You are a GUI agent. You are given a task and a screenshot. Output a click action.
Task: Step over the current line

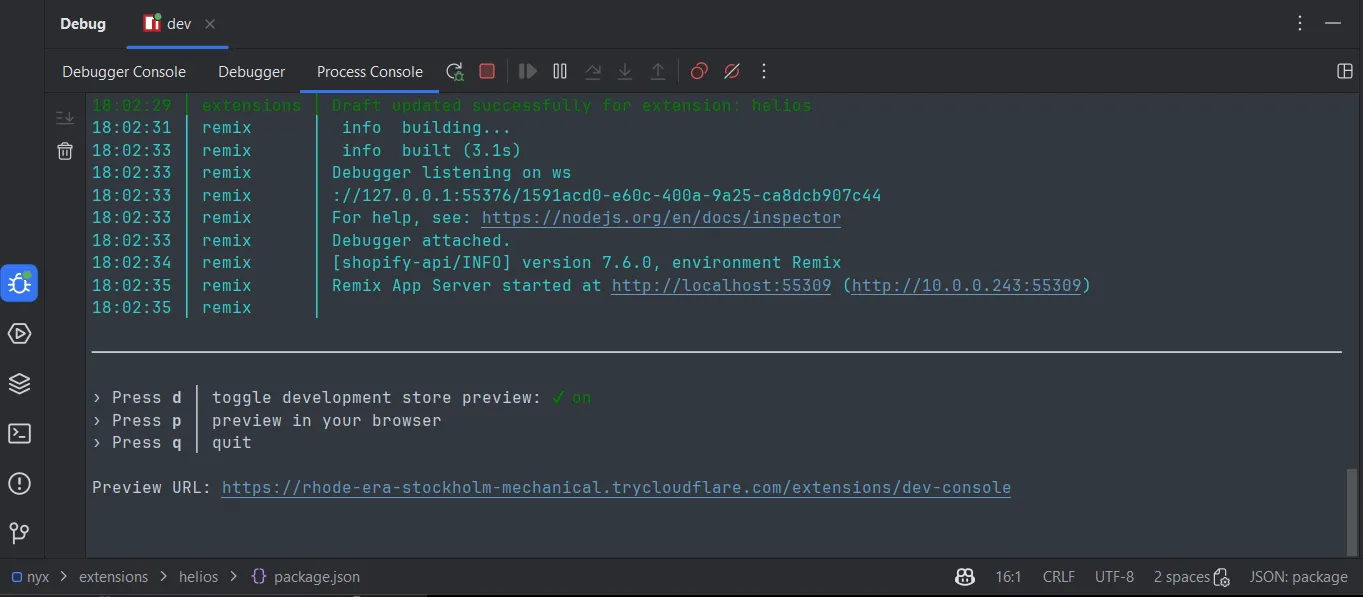[x=592, y=71]
